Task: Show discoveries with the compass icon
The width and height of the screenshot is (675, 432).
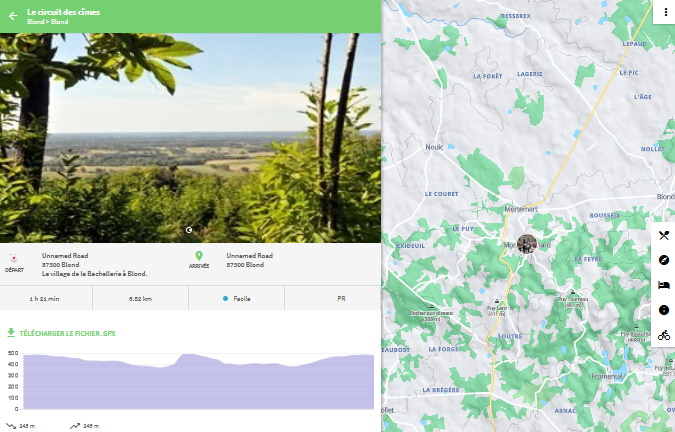Action: pos(664,260)
